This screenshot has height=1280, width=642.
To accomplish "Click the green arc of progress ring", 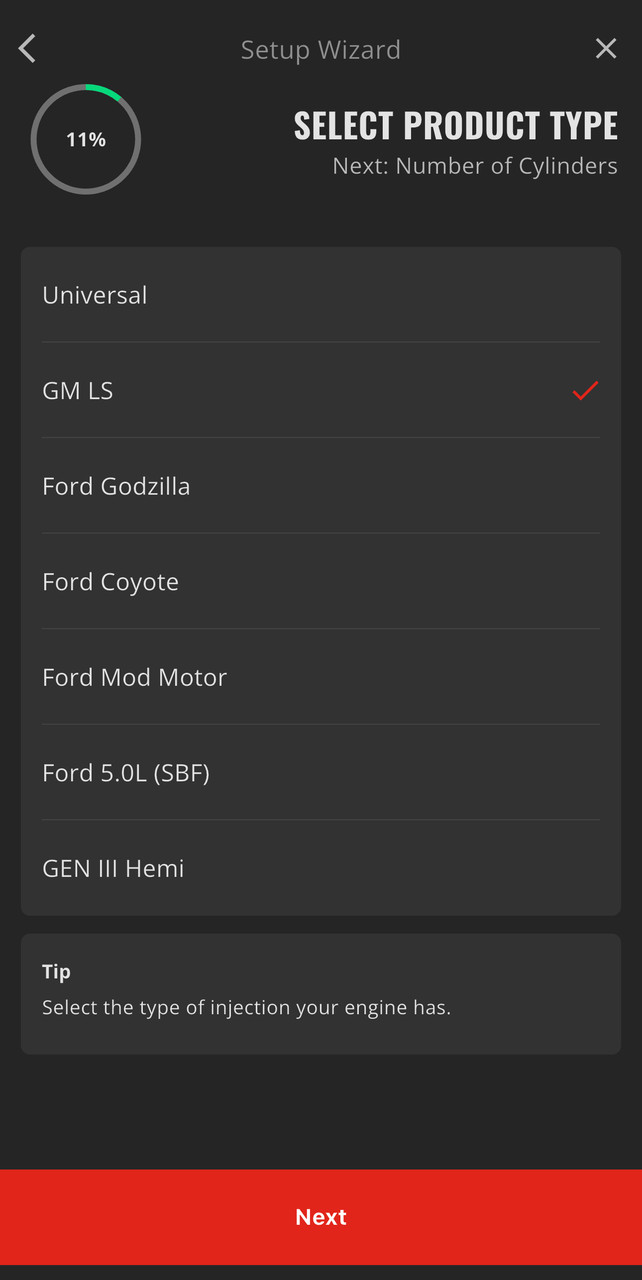I will (106, 90).
